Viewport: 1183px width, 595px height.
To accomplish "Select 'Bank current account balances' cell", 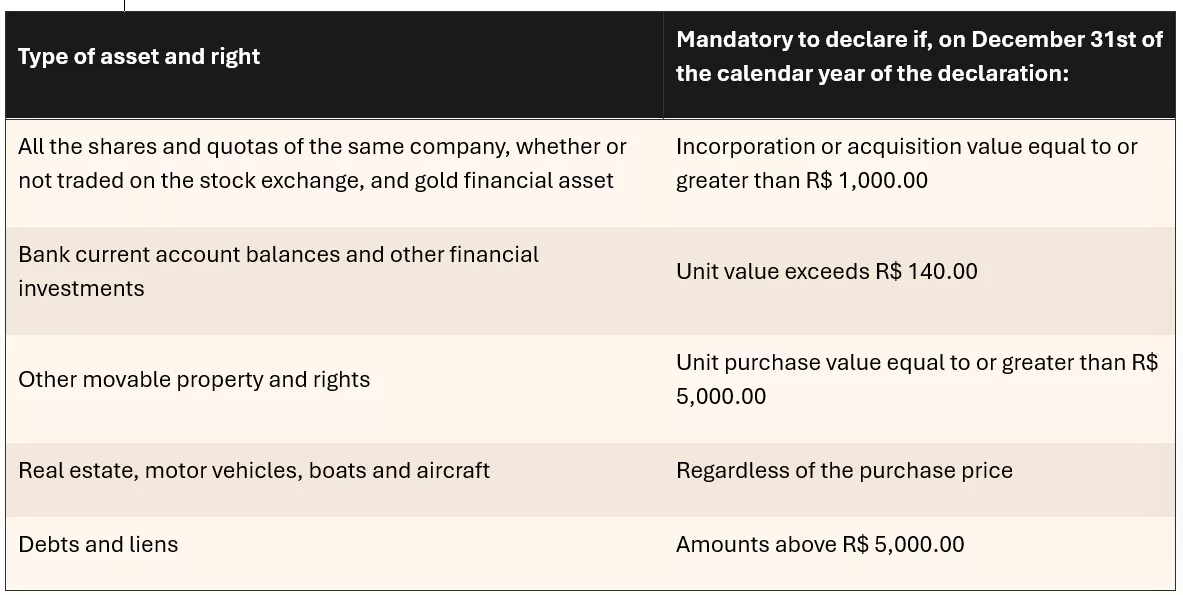I will [x=278, y=271].
